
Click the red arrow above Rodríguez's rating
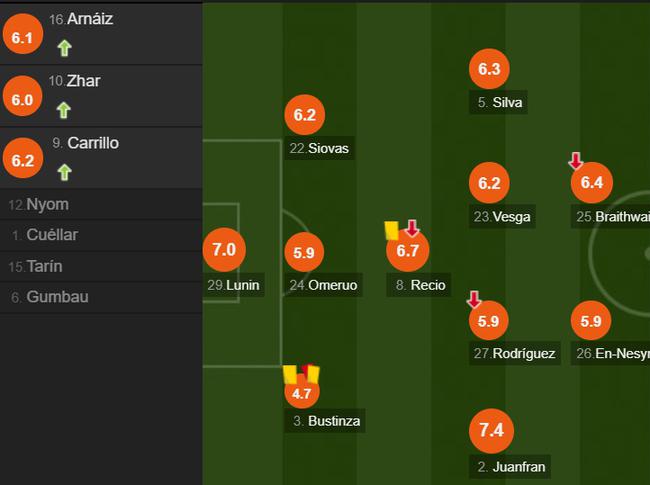click(x=474, y=299)
